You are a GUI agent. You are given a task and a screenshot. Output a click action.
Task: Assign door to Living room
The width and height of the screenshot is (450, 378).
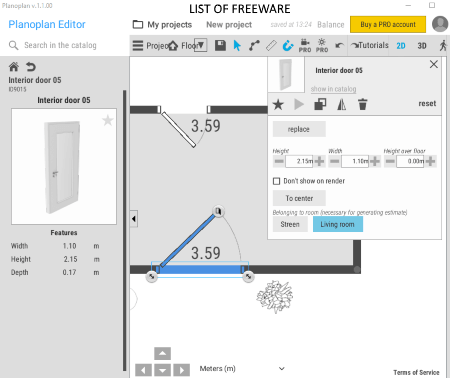click(x=338, y=224)
